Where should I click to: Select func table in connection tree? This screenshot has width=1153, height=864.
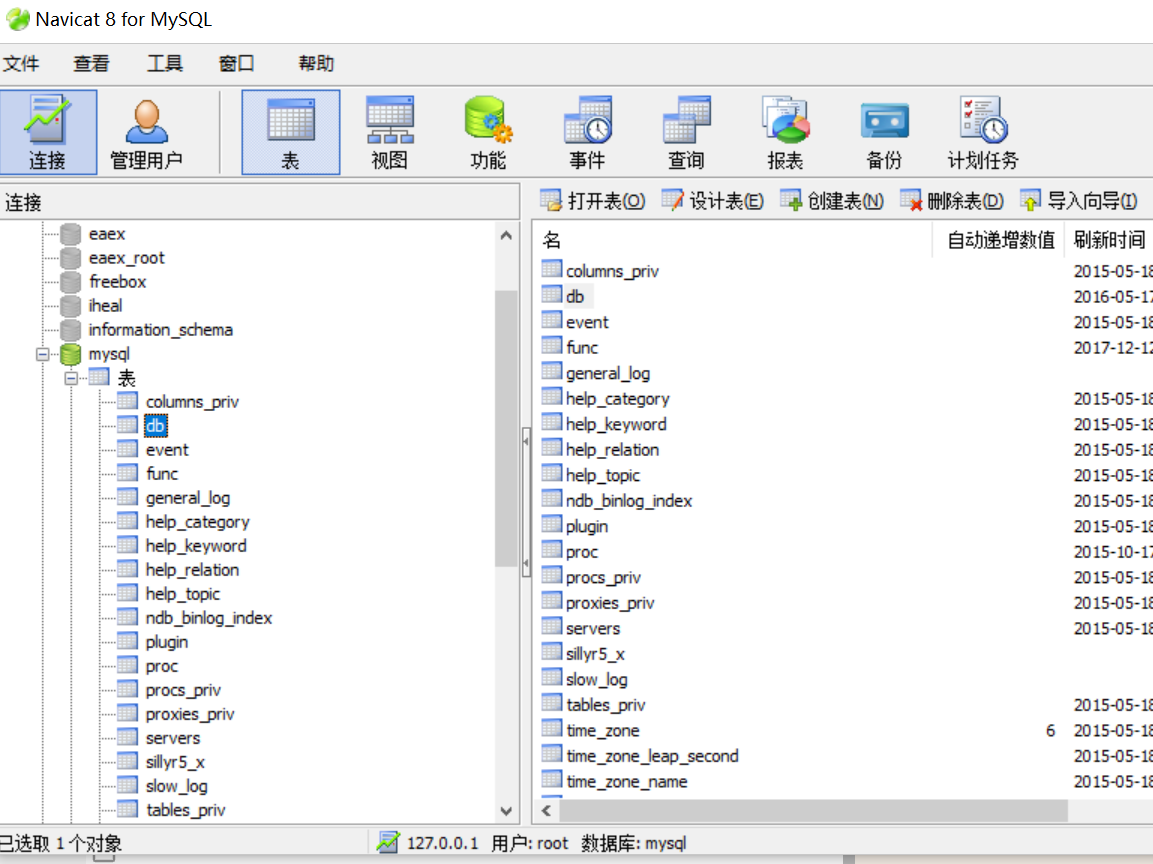[x=162, y=474]
